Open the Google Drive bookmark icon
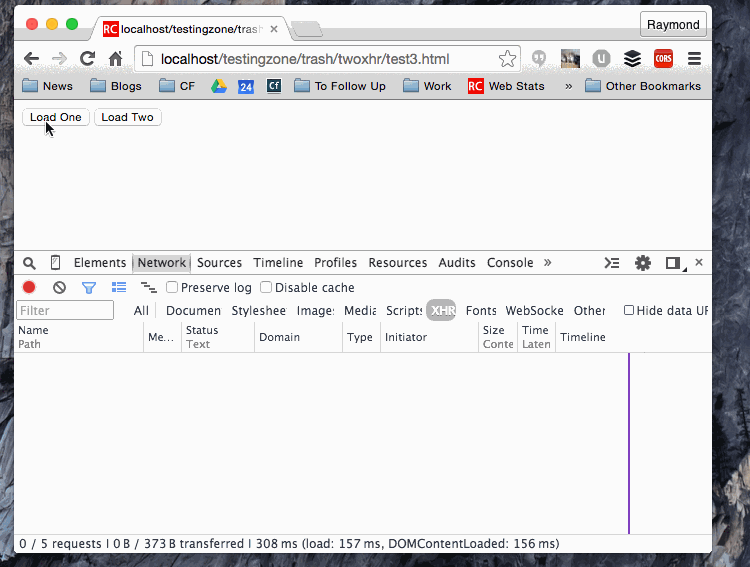 coord(219,86)
